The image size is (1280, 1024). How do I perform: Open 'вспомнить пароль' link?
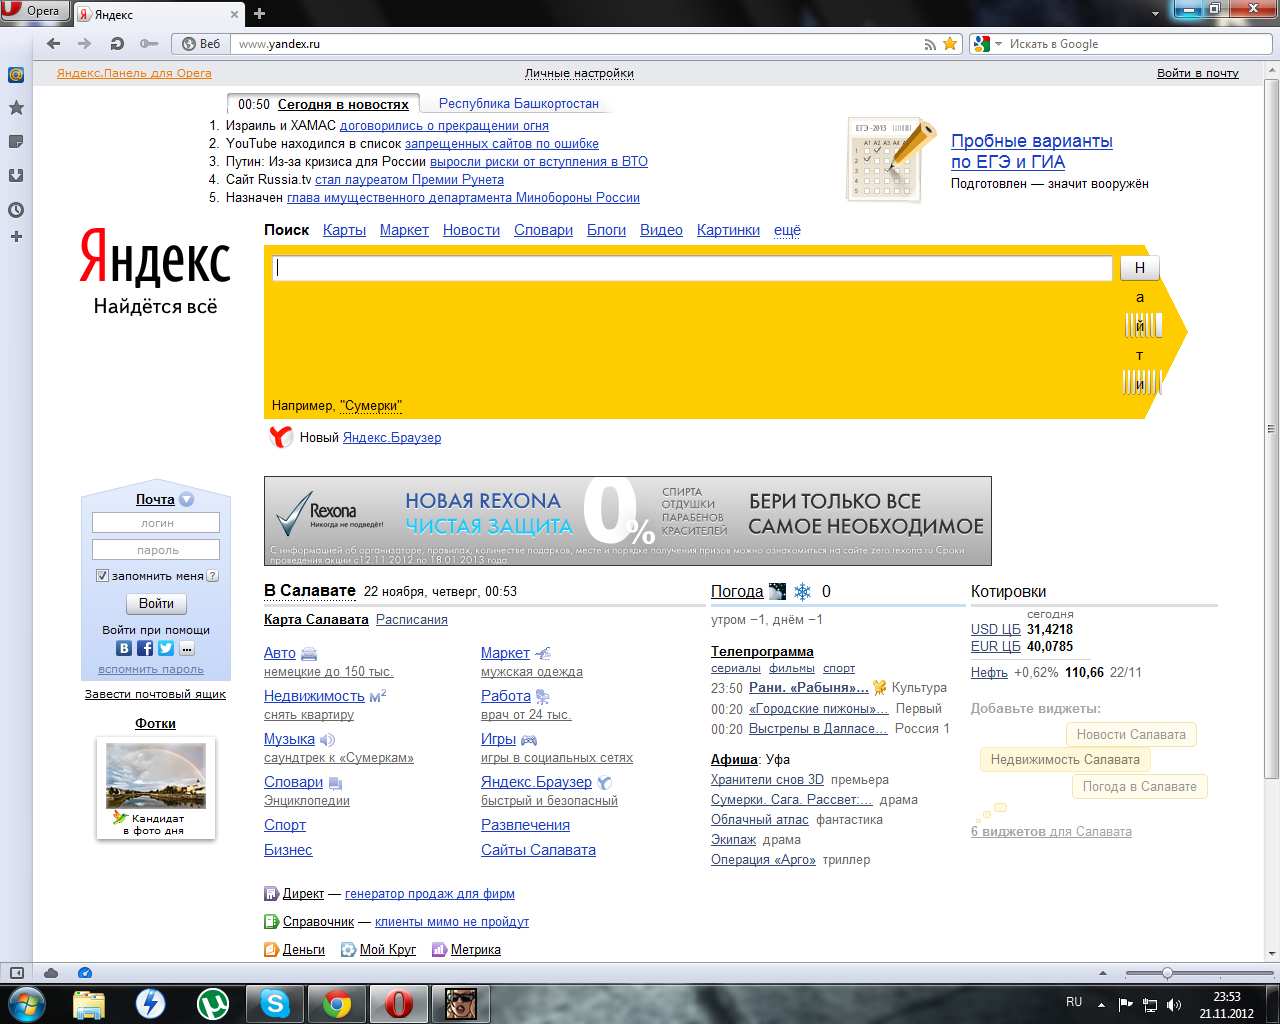click(x=151, y=670)
